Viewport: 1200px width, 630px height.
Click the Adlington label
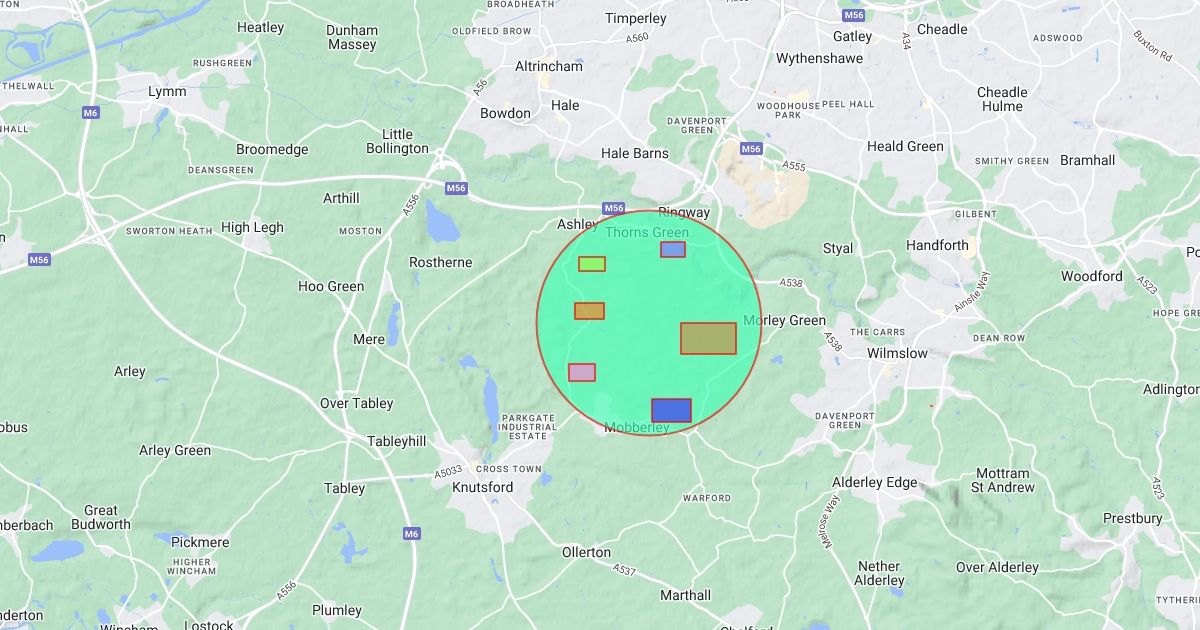[x=1171, y=389]
